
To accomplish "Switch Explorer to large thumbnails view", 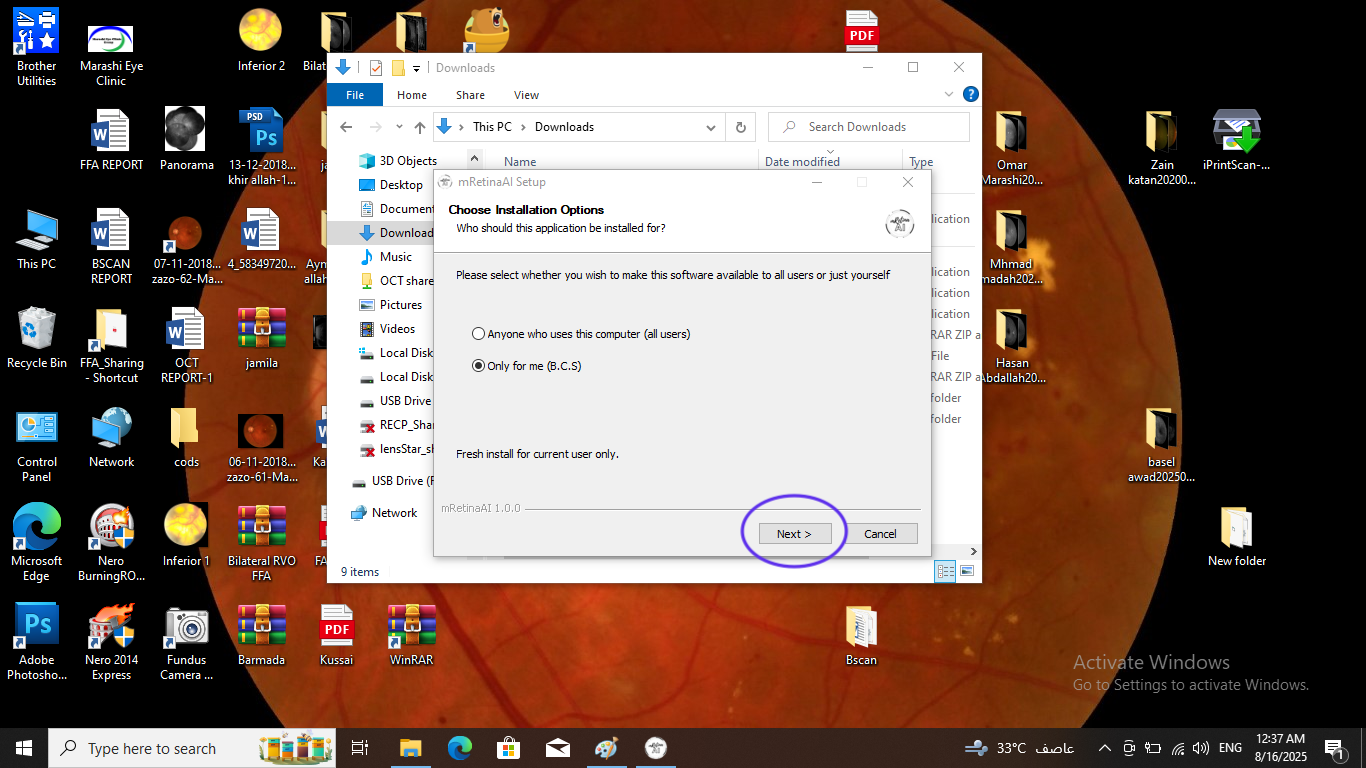I will tap(967, 571).
